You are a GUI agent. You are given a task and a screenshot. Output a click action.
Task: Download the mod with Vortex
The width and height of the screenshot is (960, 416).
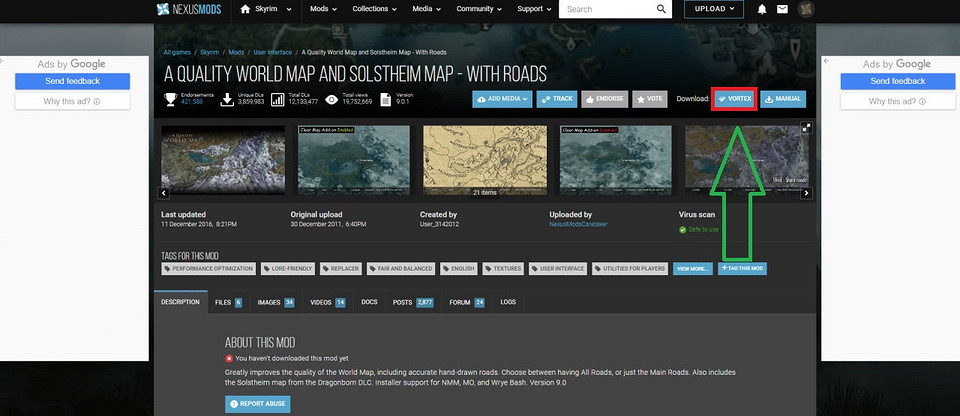pos(734,99)
